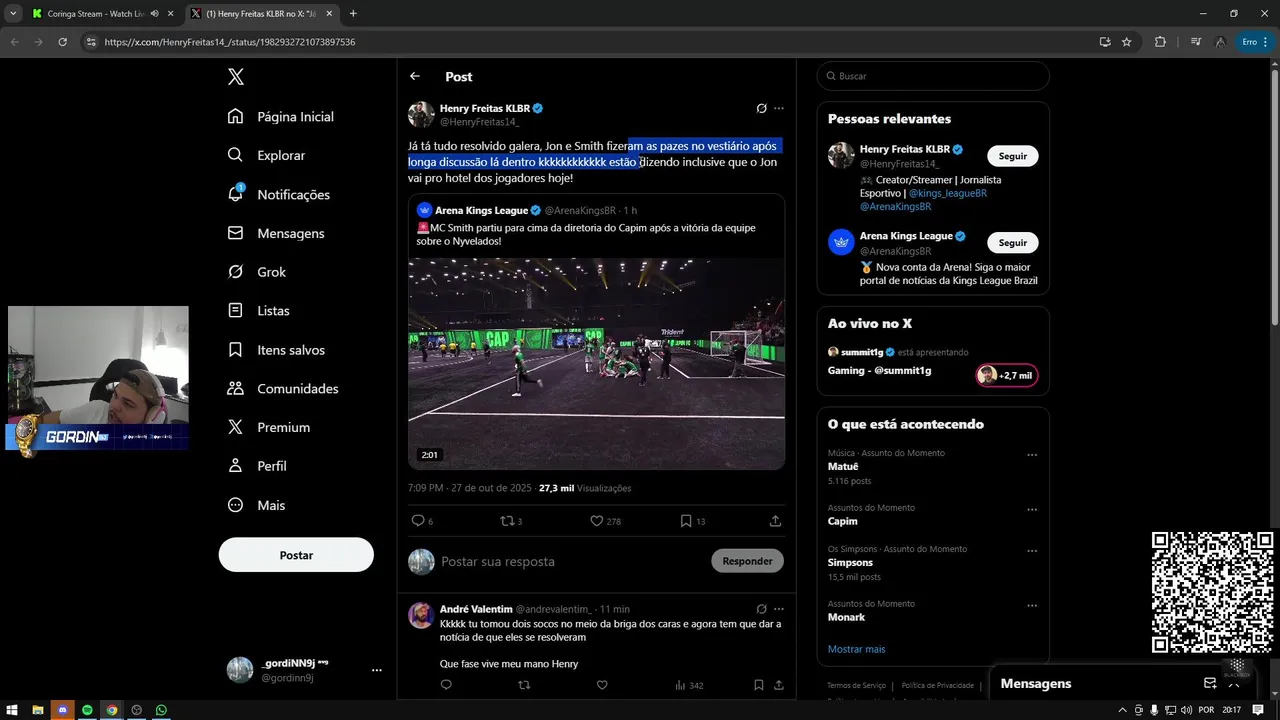The image size is (1280, 720).
Task: Click the Postar button
Action: [x=296, y=555]
